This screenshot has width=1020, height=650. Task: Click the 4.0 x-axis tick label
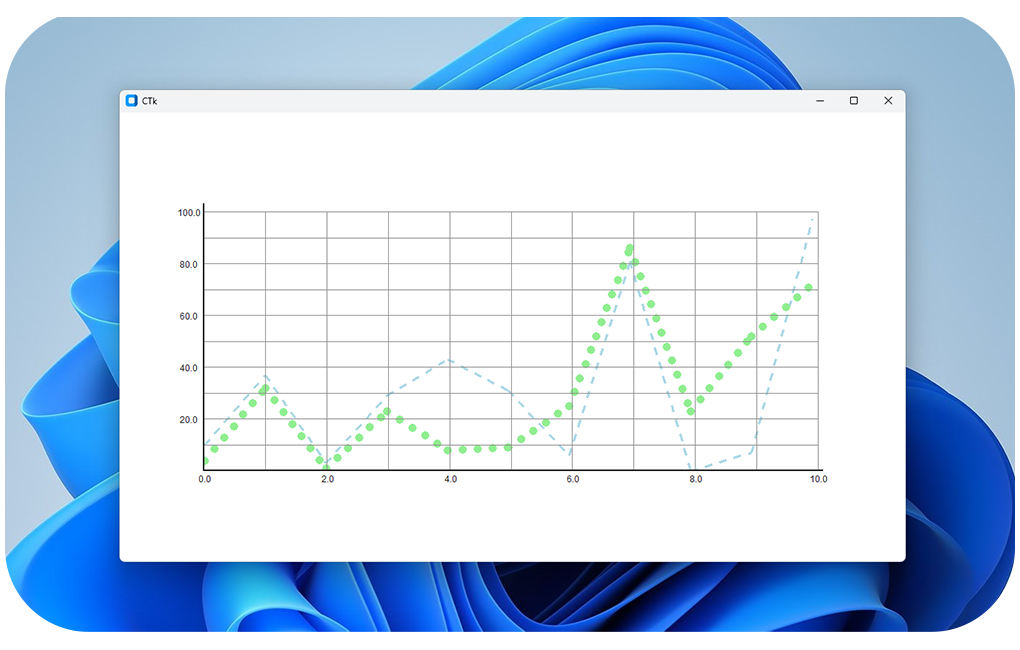pyautogui.click(x=450, y=480)
